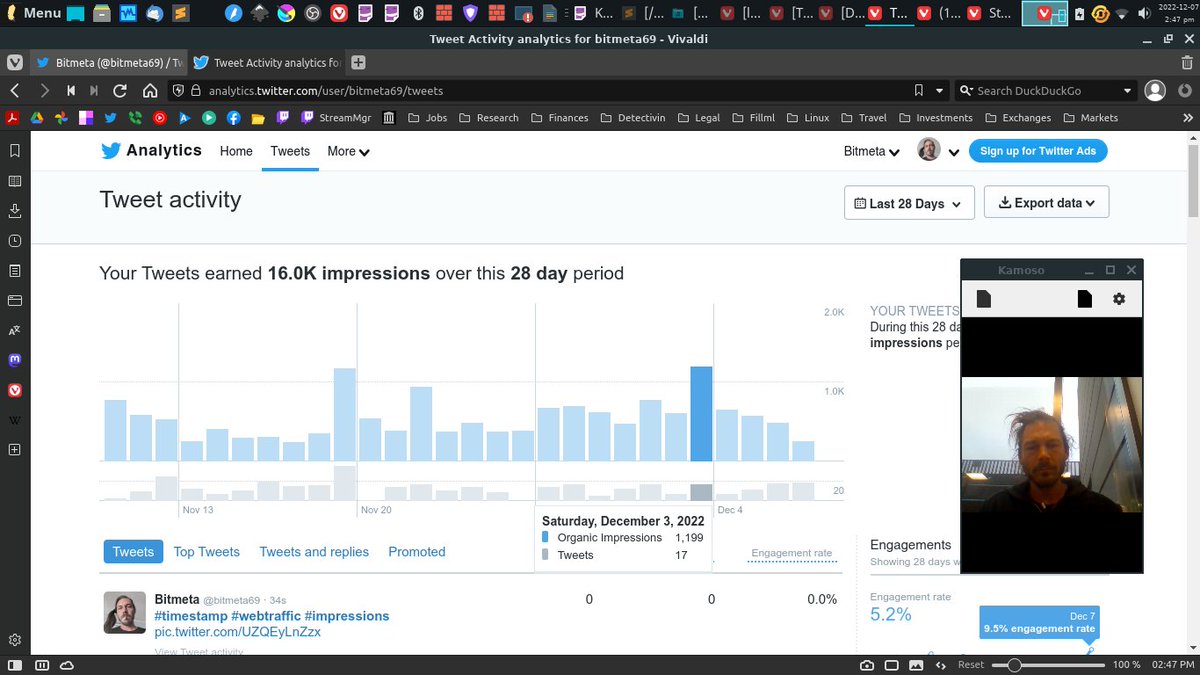Image resolution: width=1200 pixels, height=675 pixels.
Task: Open the Bookmarks panel in Vivaldi sidebar
Action: coord(15,151)
